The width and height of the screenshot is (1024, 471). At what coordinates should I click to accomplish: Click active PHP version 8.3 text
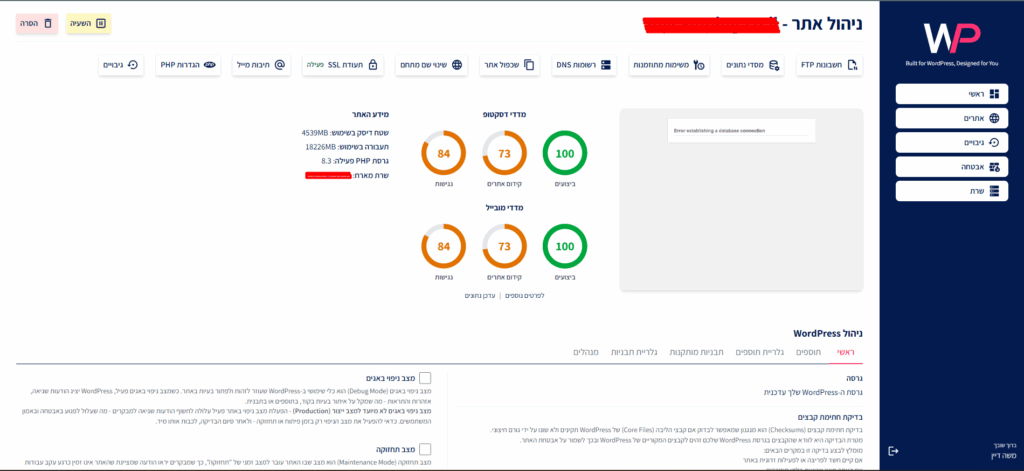[355, 160]
